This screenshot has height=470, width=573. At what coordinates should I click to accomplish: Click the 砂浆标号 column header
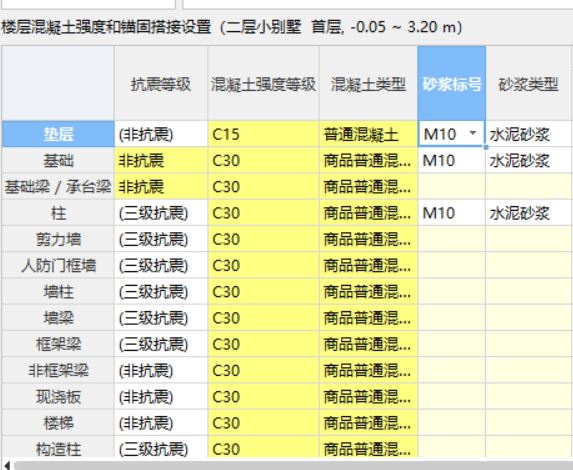[452, 84]
